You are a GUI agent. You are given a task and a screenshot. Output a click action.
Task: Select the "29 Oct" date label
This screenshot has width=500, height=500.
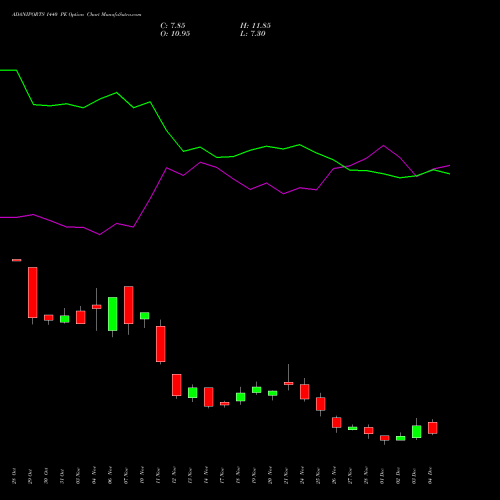tap(30, 476)
